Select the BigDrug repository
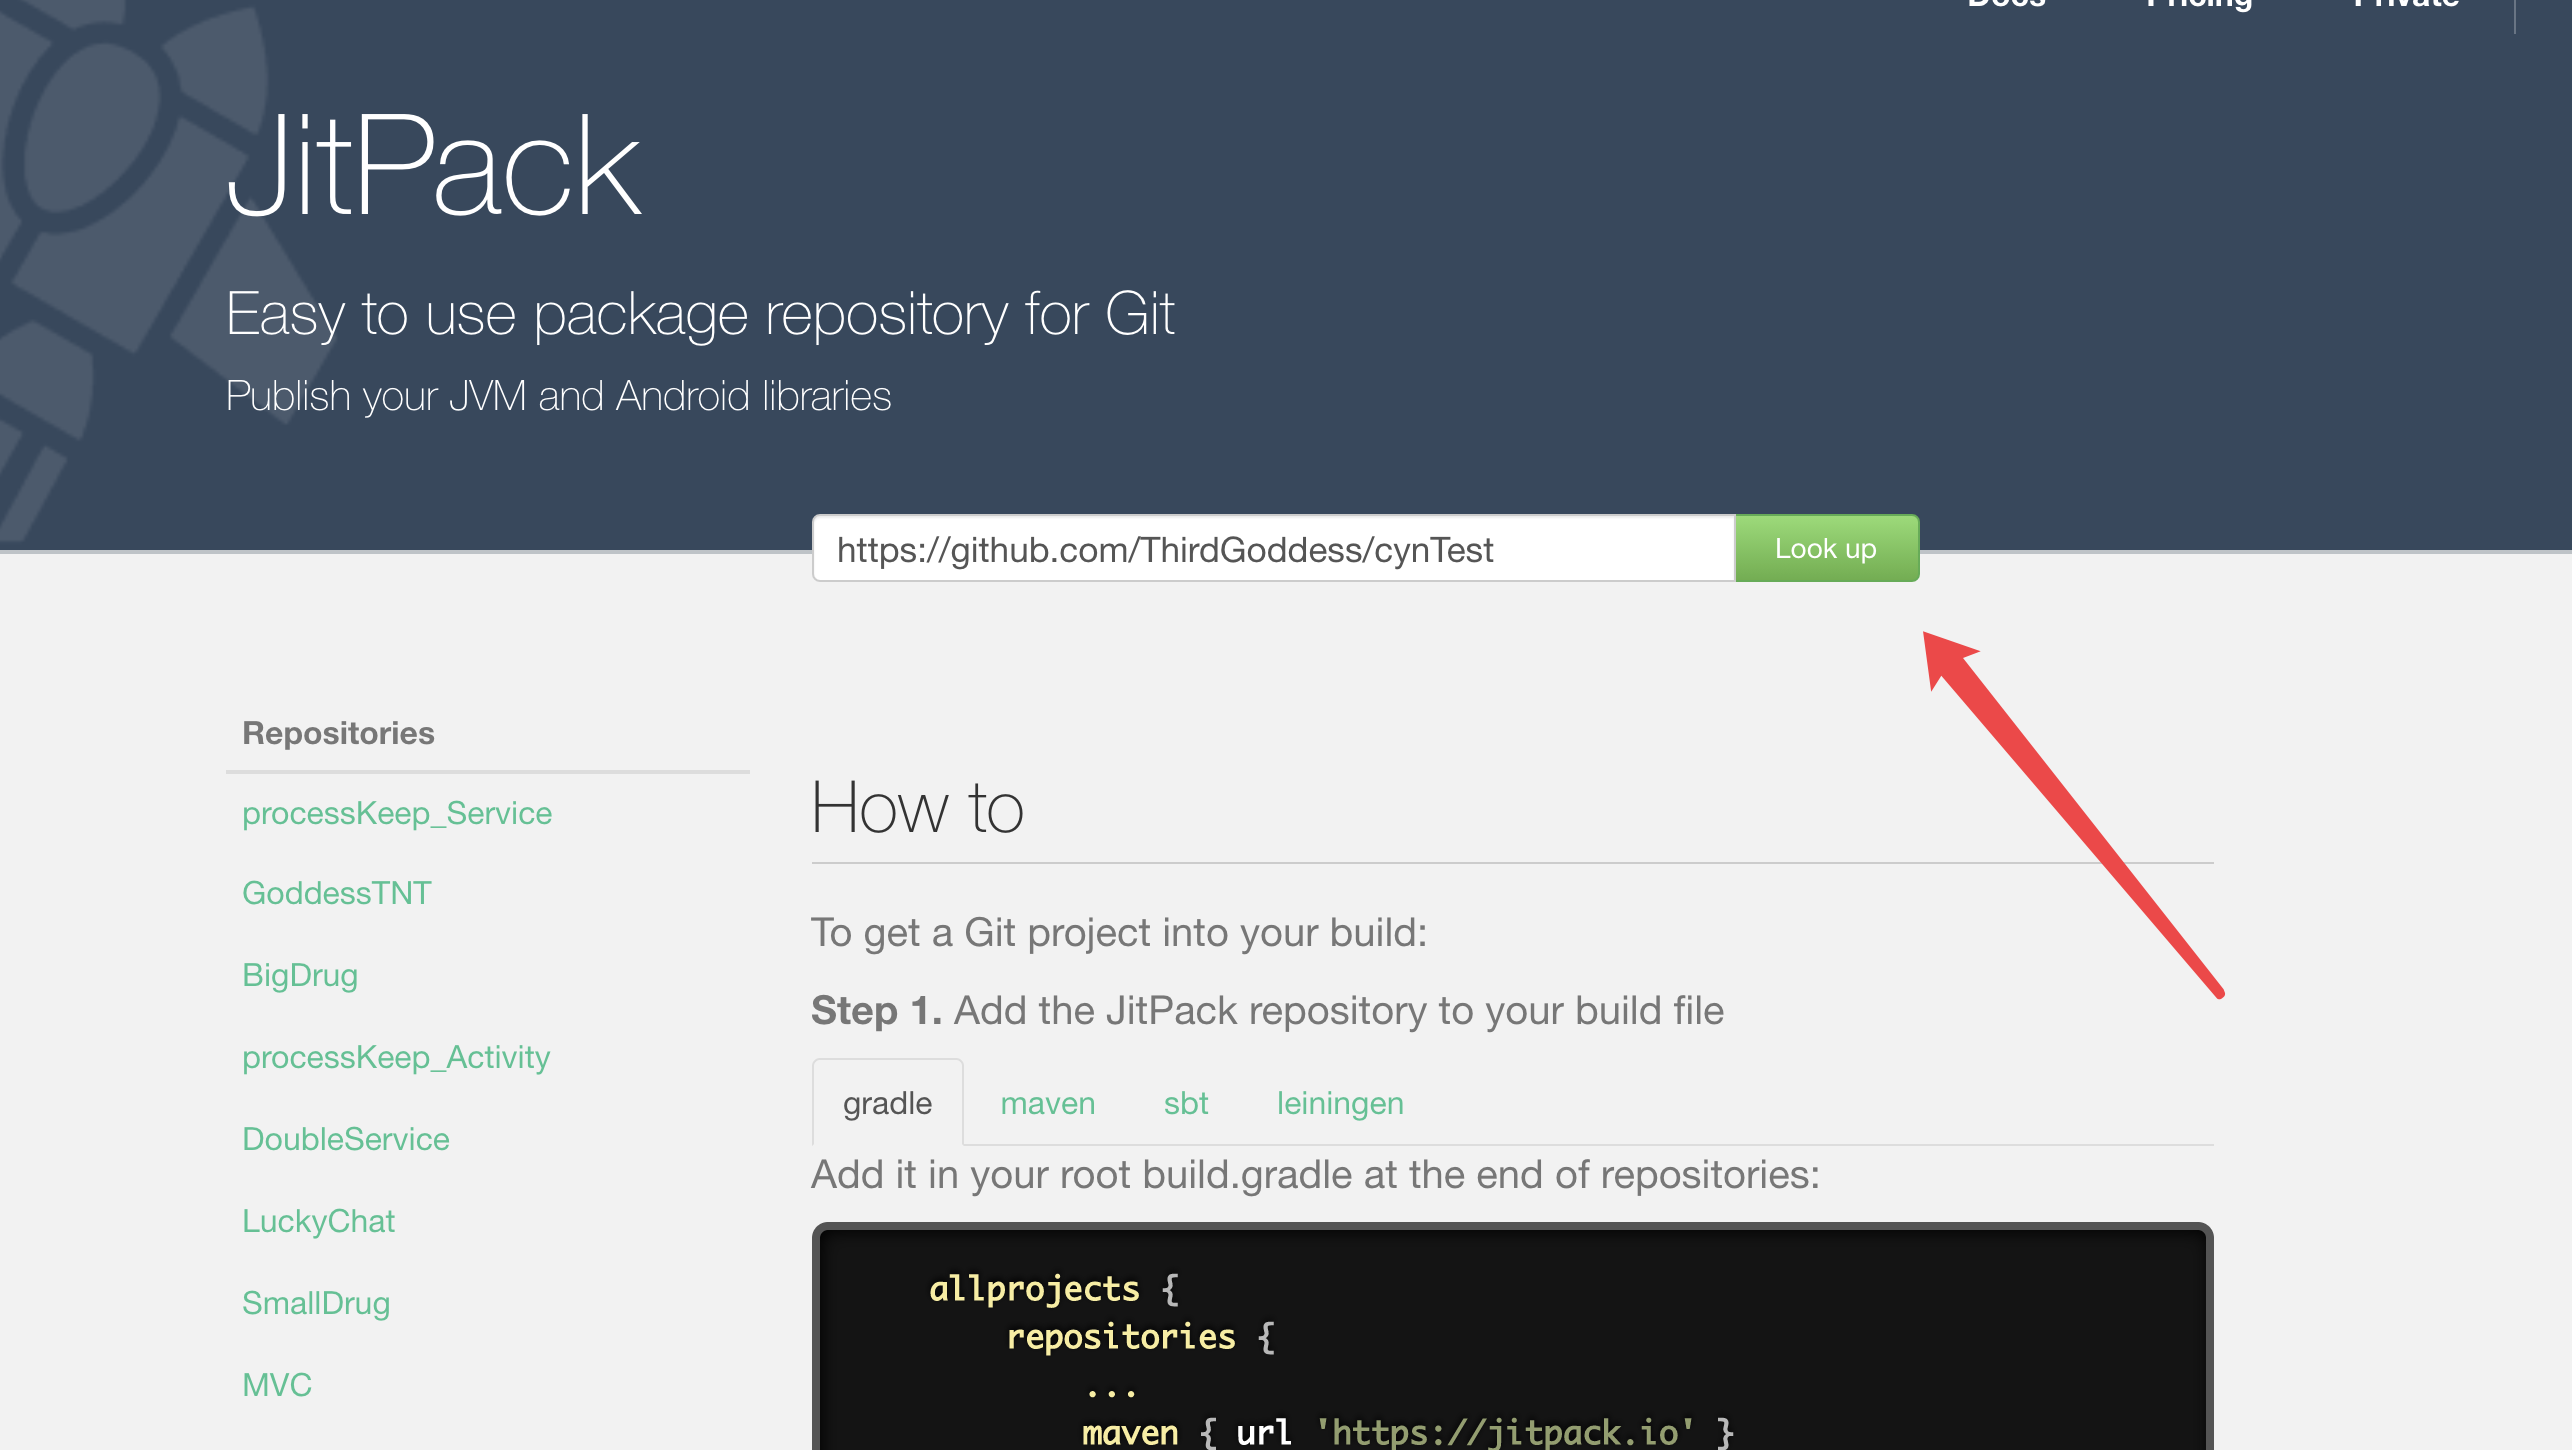The height and width of the screenshot is (1450, 2572). [299, 975]
